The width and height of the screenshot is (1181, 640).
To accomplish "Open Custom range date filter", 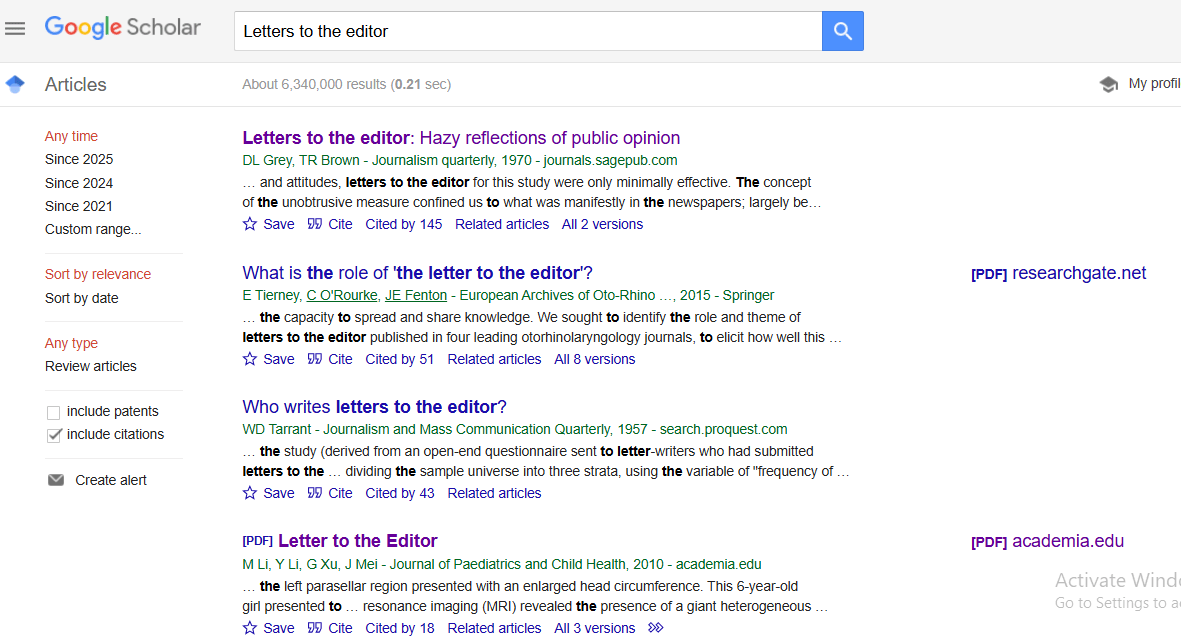I will tap(93, 230).
